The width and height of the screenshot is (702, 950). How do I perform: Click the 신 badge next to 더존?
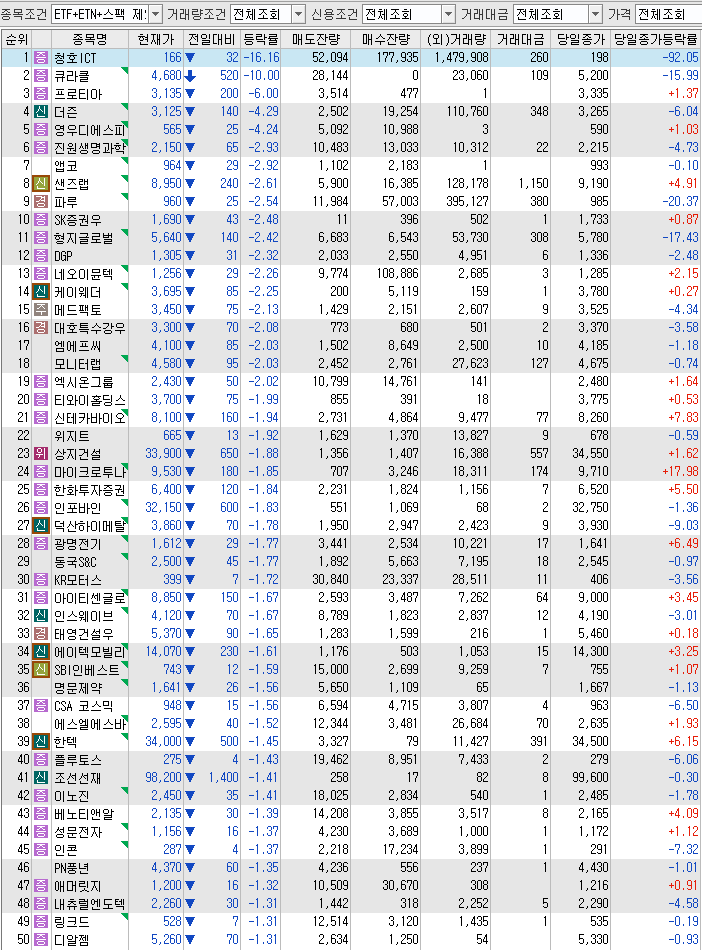(41, 112)
